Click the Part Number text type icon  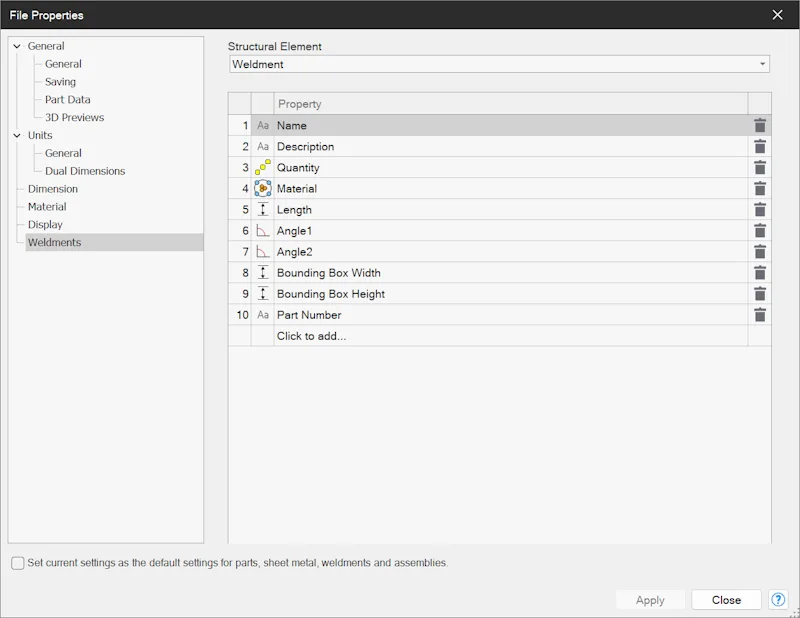coord(263,315)
